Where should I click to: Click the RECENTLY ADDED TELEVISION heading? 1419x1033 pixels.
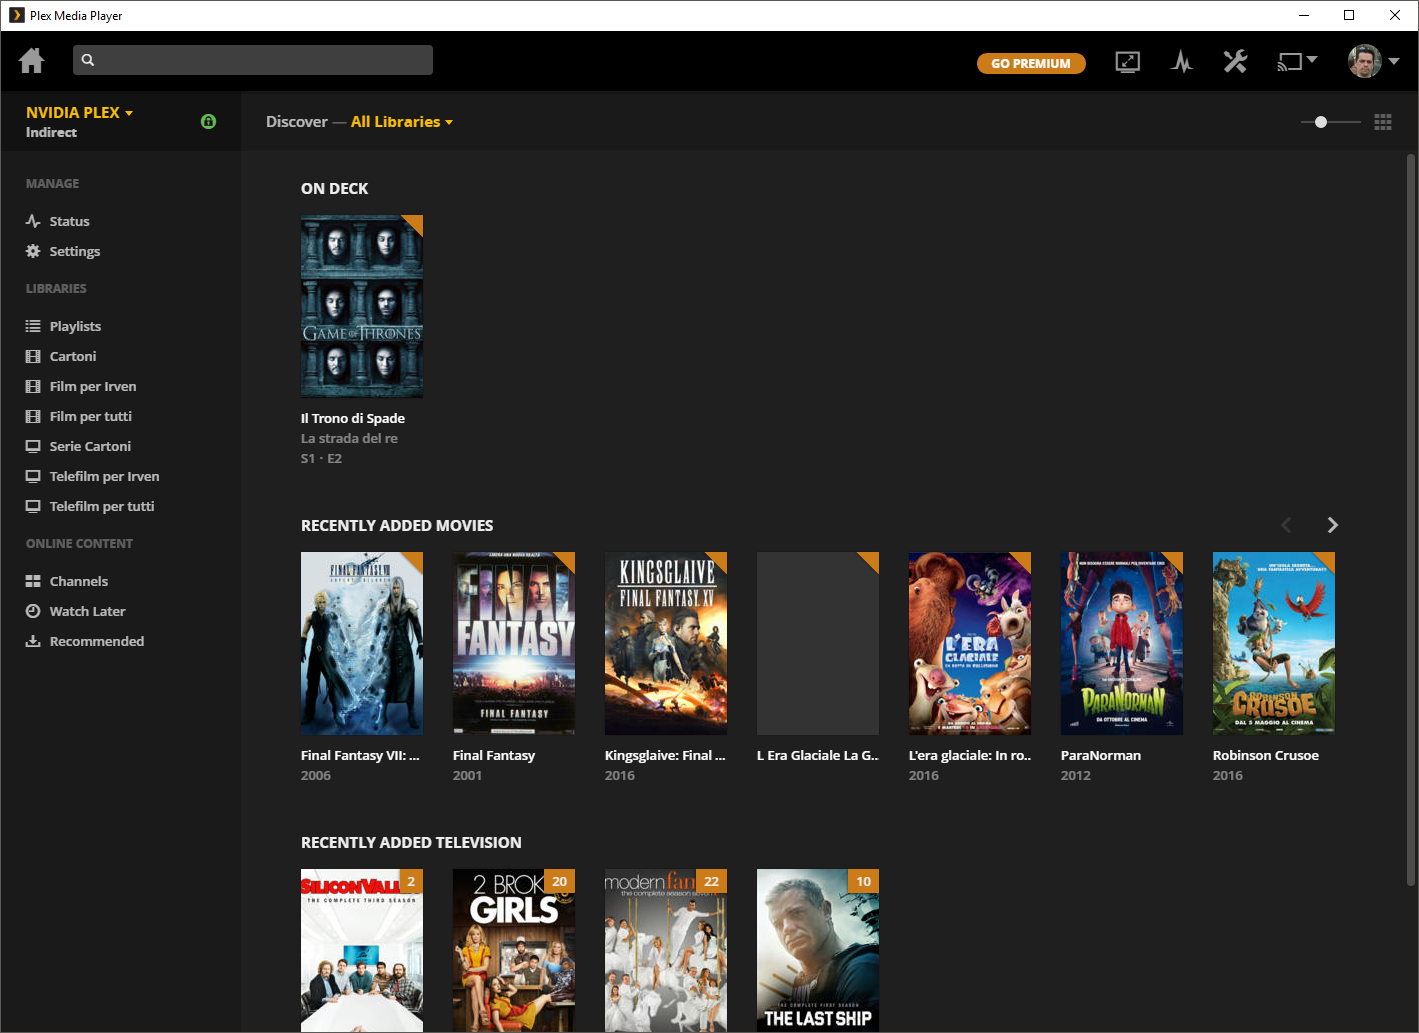point(411,842)
